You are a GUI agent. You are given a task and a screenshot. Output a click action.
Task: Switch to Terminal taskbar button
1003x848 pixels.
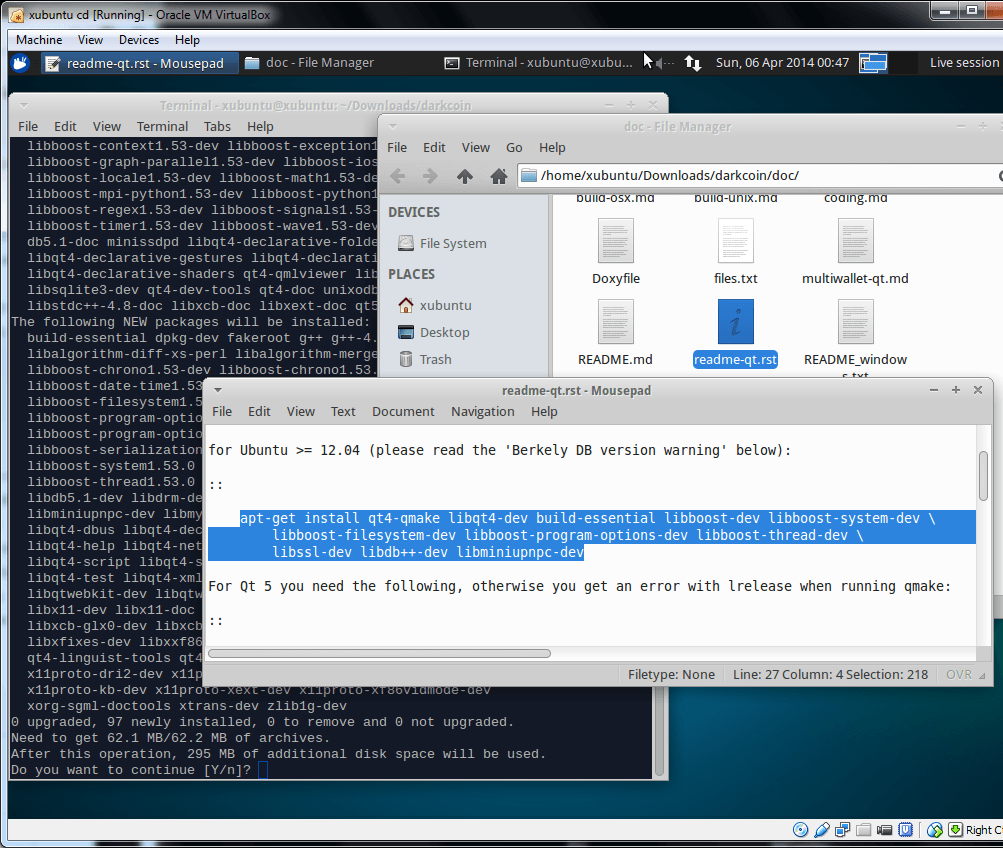539,63
